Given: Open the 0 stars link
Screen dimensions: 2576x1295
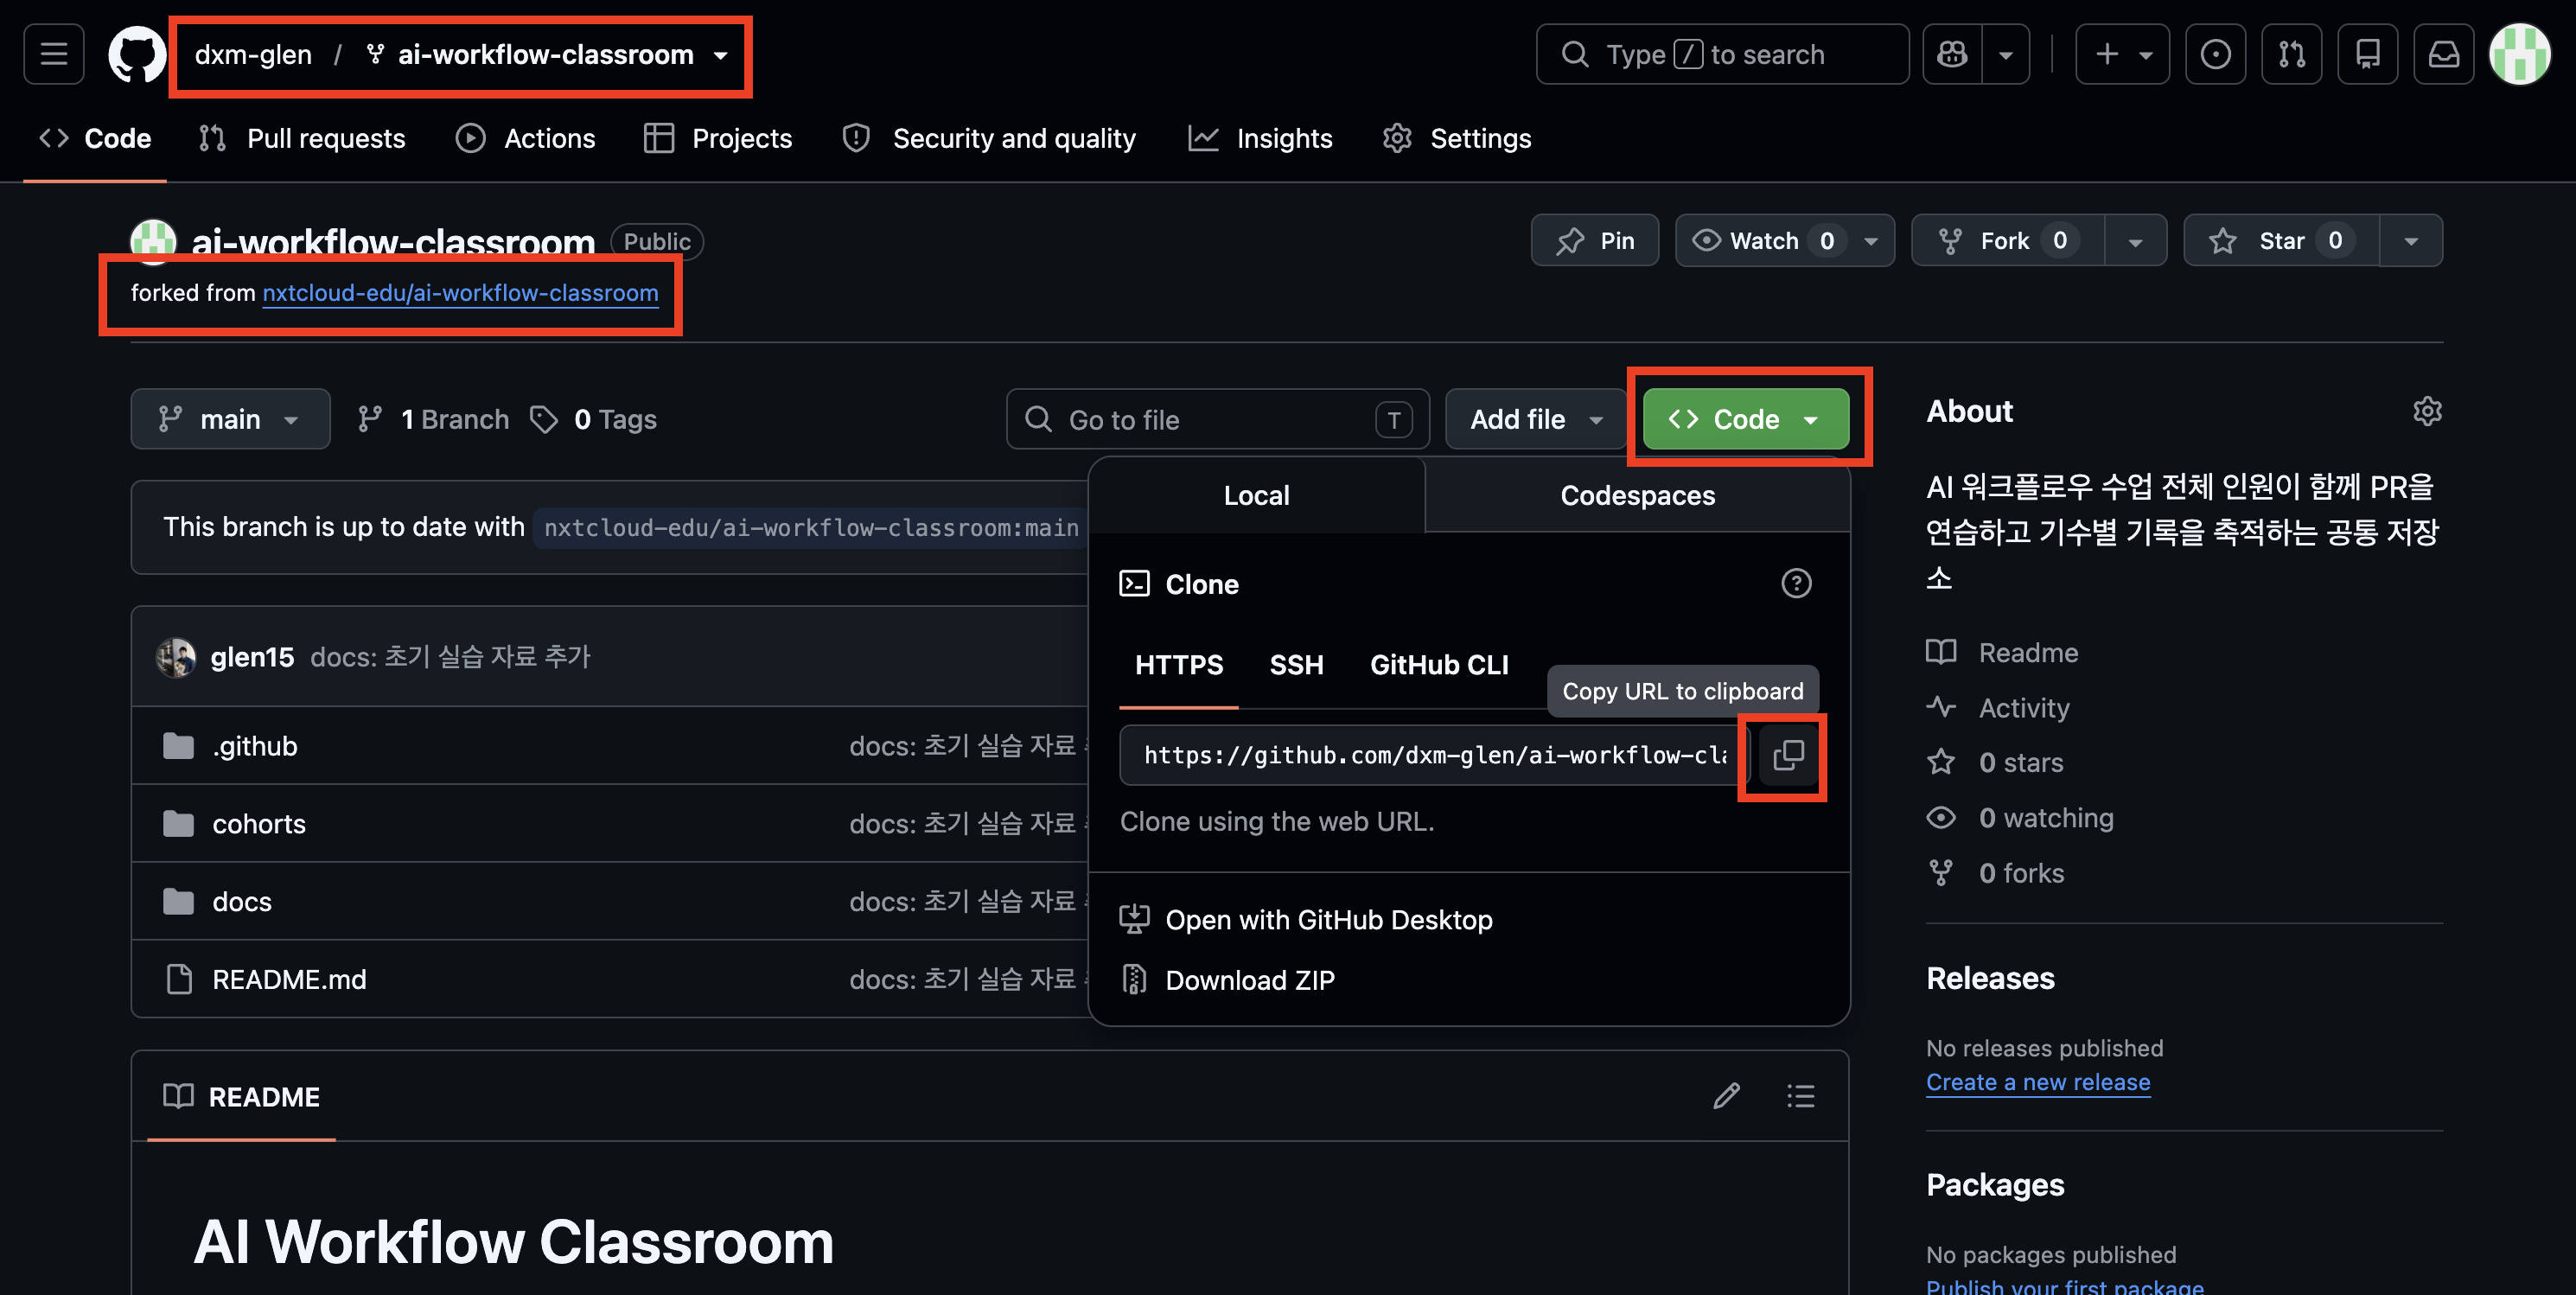Looking at the screenshot, I should (2021, 763).
